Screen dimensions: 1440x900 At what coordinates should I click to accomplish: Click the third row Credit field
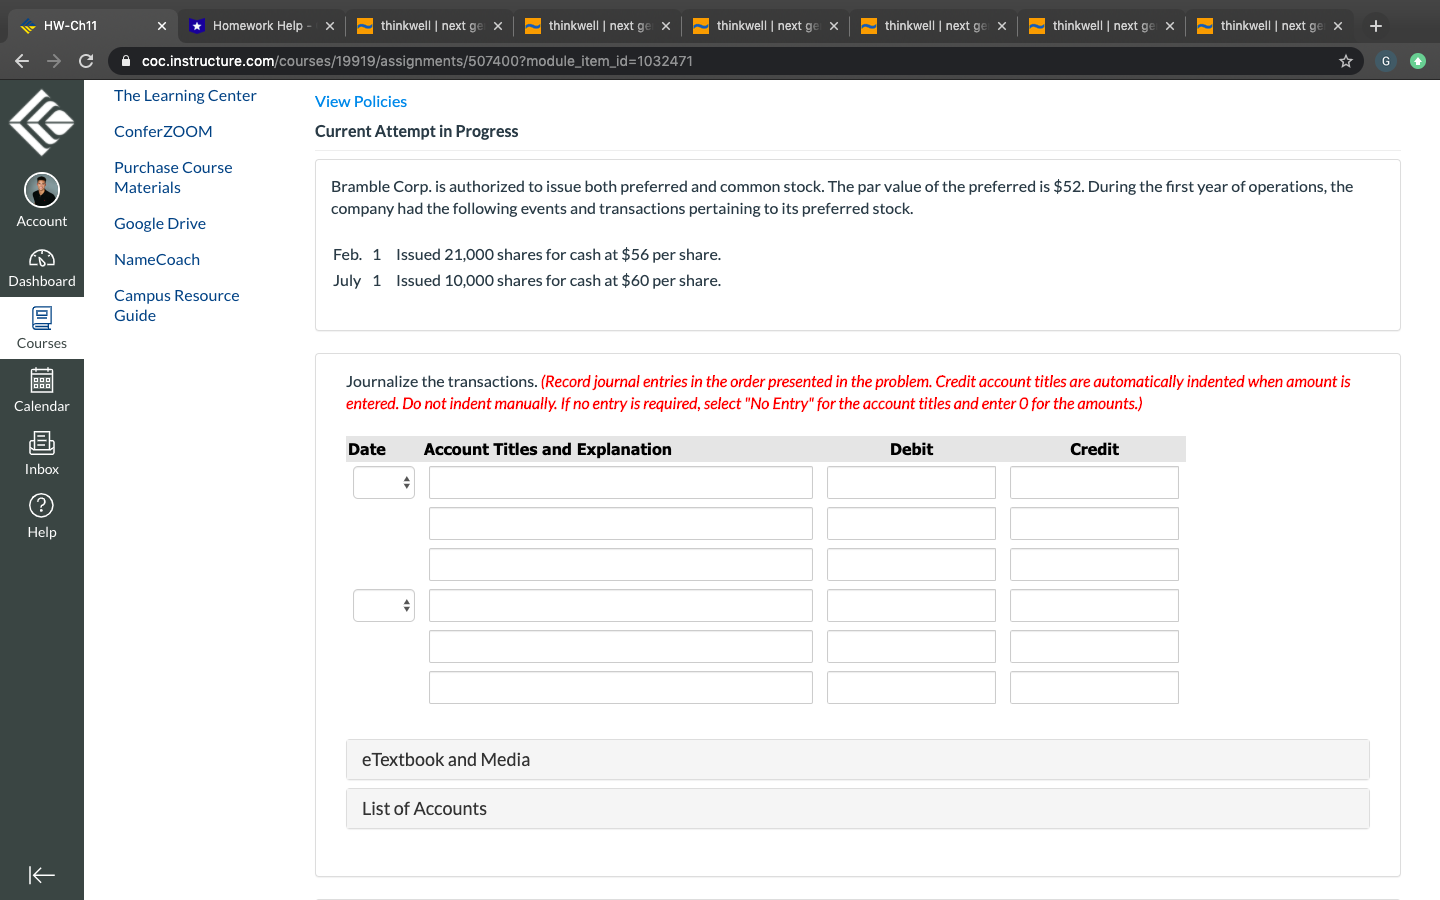coord(1094,565)
